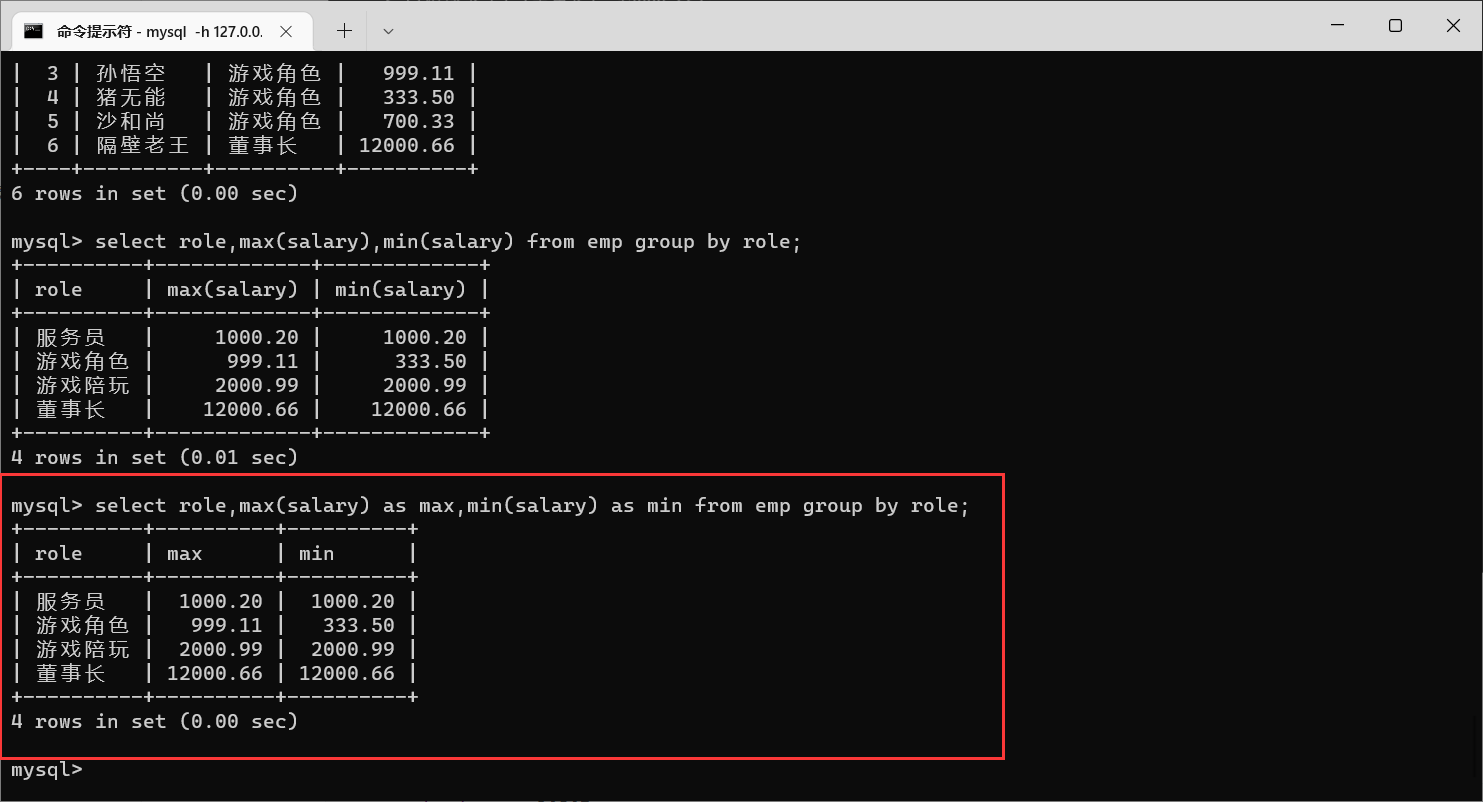The image size is (1483, 802).
Task: Click 12000.66 under the min(salary) column
Action: [x=418, y=409]
